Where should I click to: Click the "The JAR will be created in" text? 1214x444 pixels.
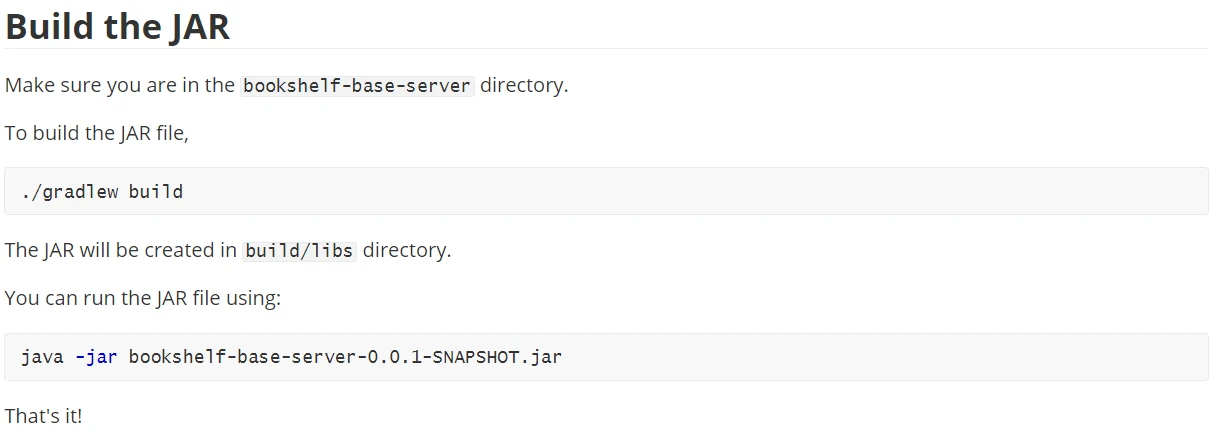121,250
